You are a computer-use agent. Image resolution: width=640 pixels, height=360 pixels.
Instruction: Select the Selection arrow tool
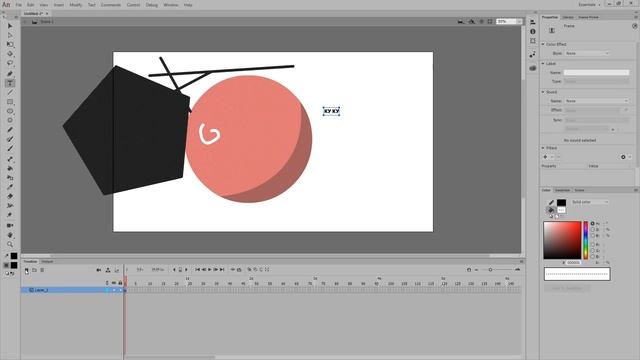pos(10,26)
